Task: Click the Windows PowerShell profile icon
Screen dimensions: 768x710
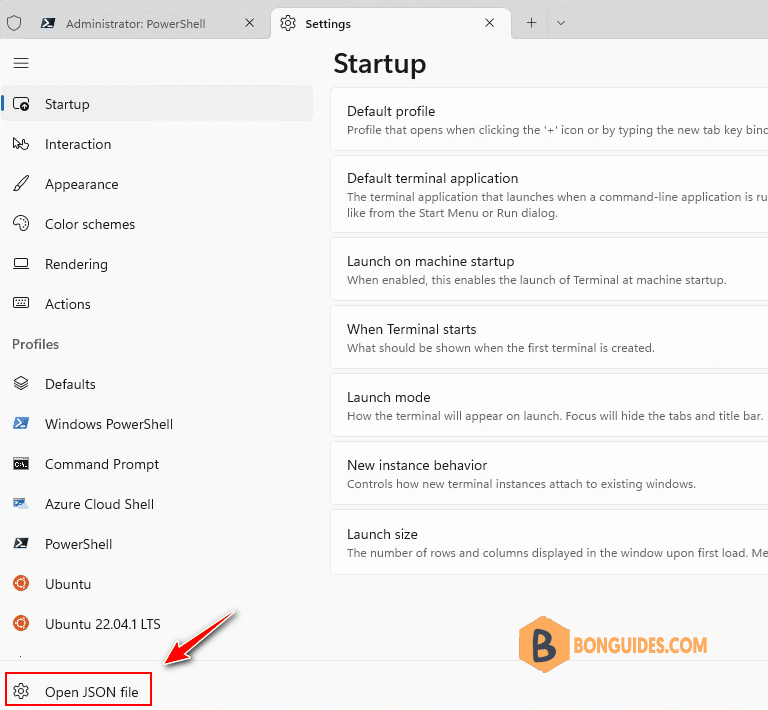Action: coord(21,423)
